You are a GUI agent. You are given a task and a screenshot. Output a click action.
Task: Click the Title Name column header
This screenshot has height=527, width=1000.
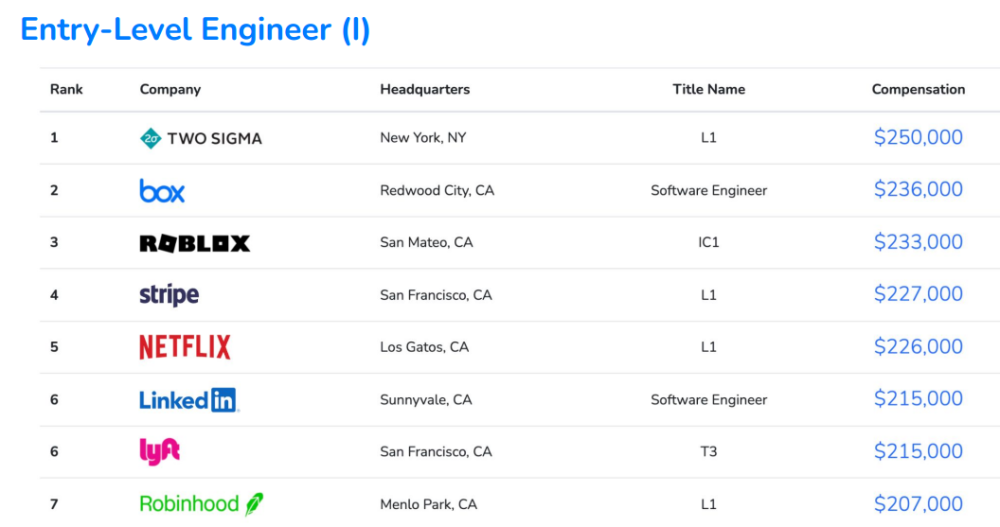[x=709, y=89]
